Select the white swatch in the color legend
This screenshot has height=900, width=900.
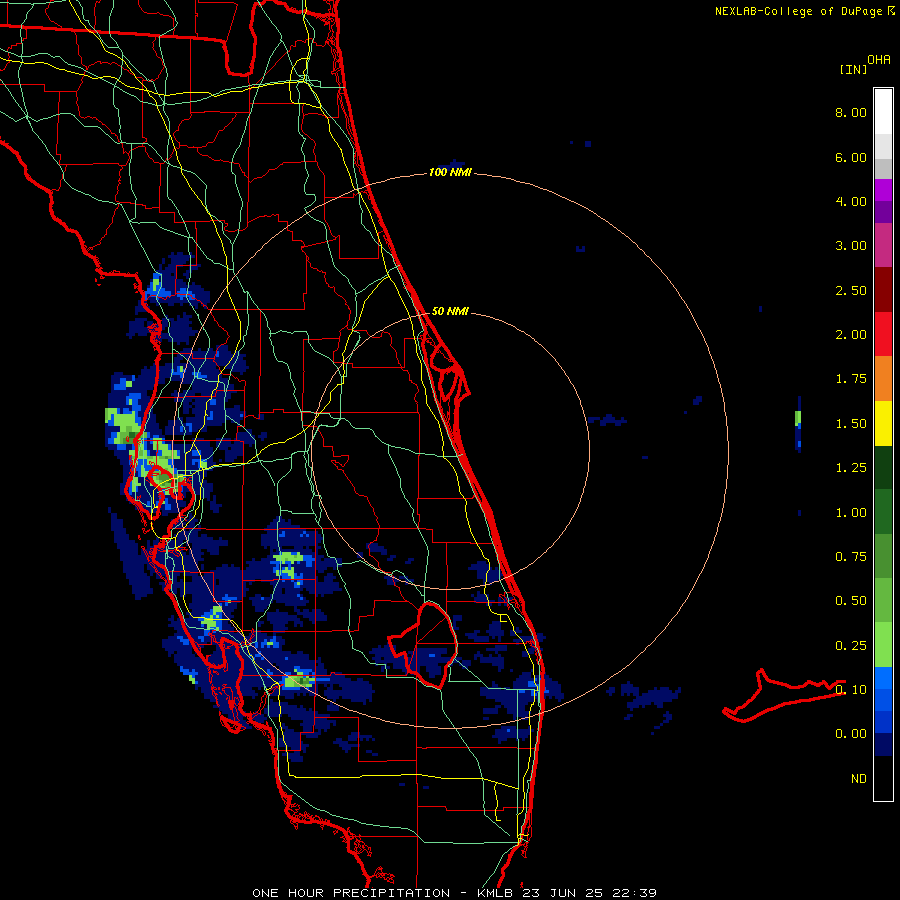tap(883, 111)
